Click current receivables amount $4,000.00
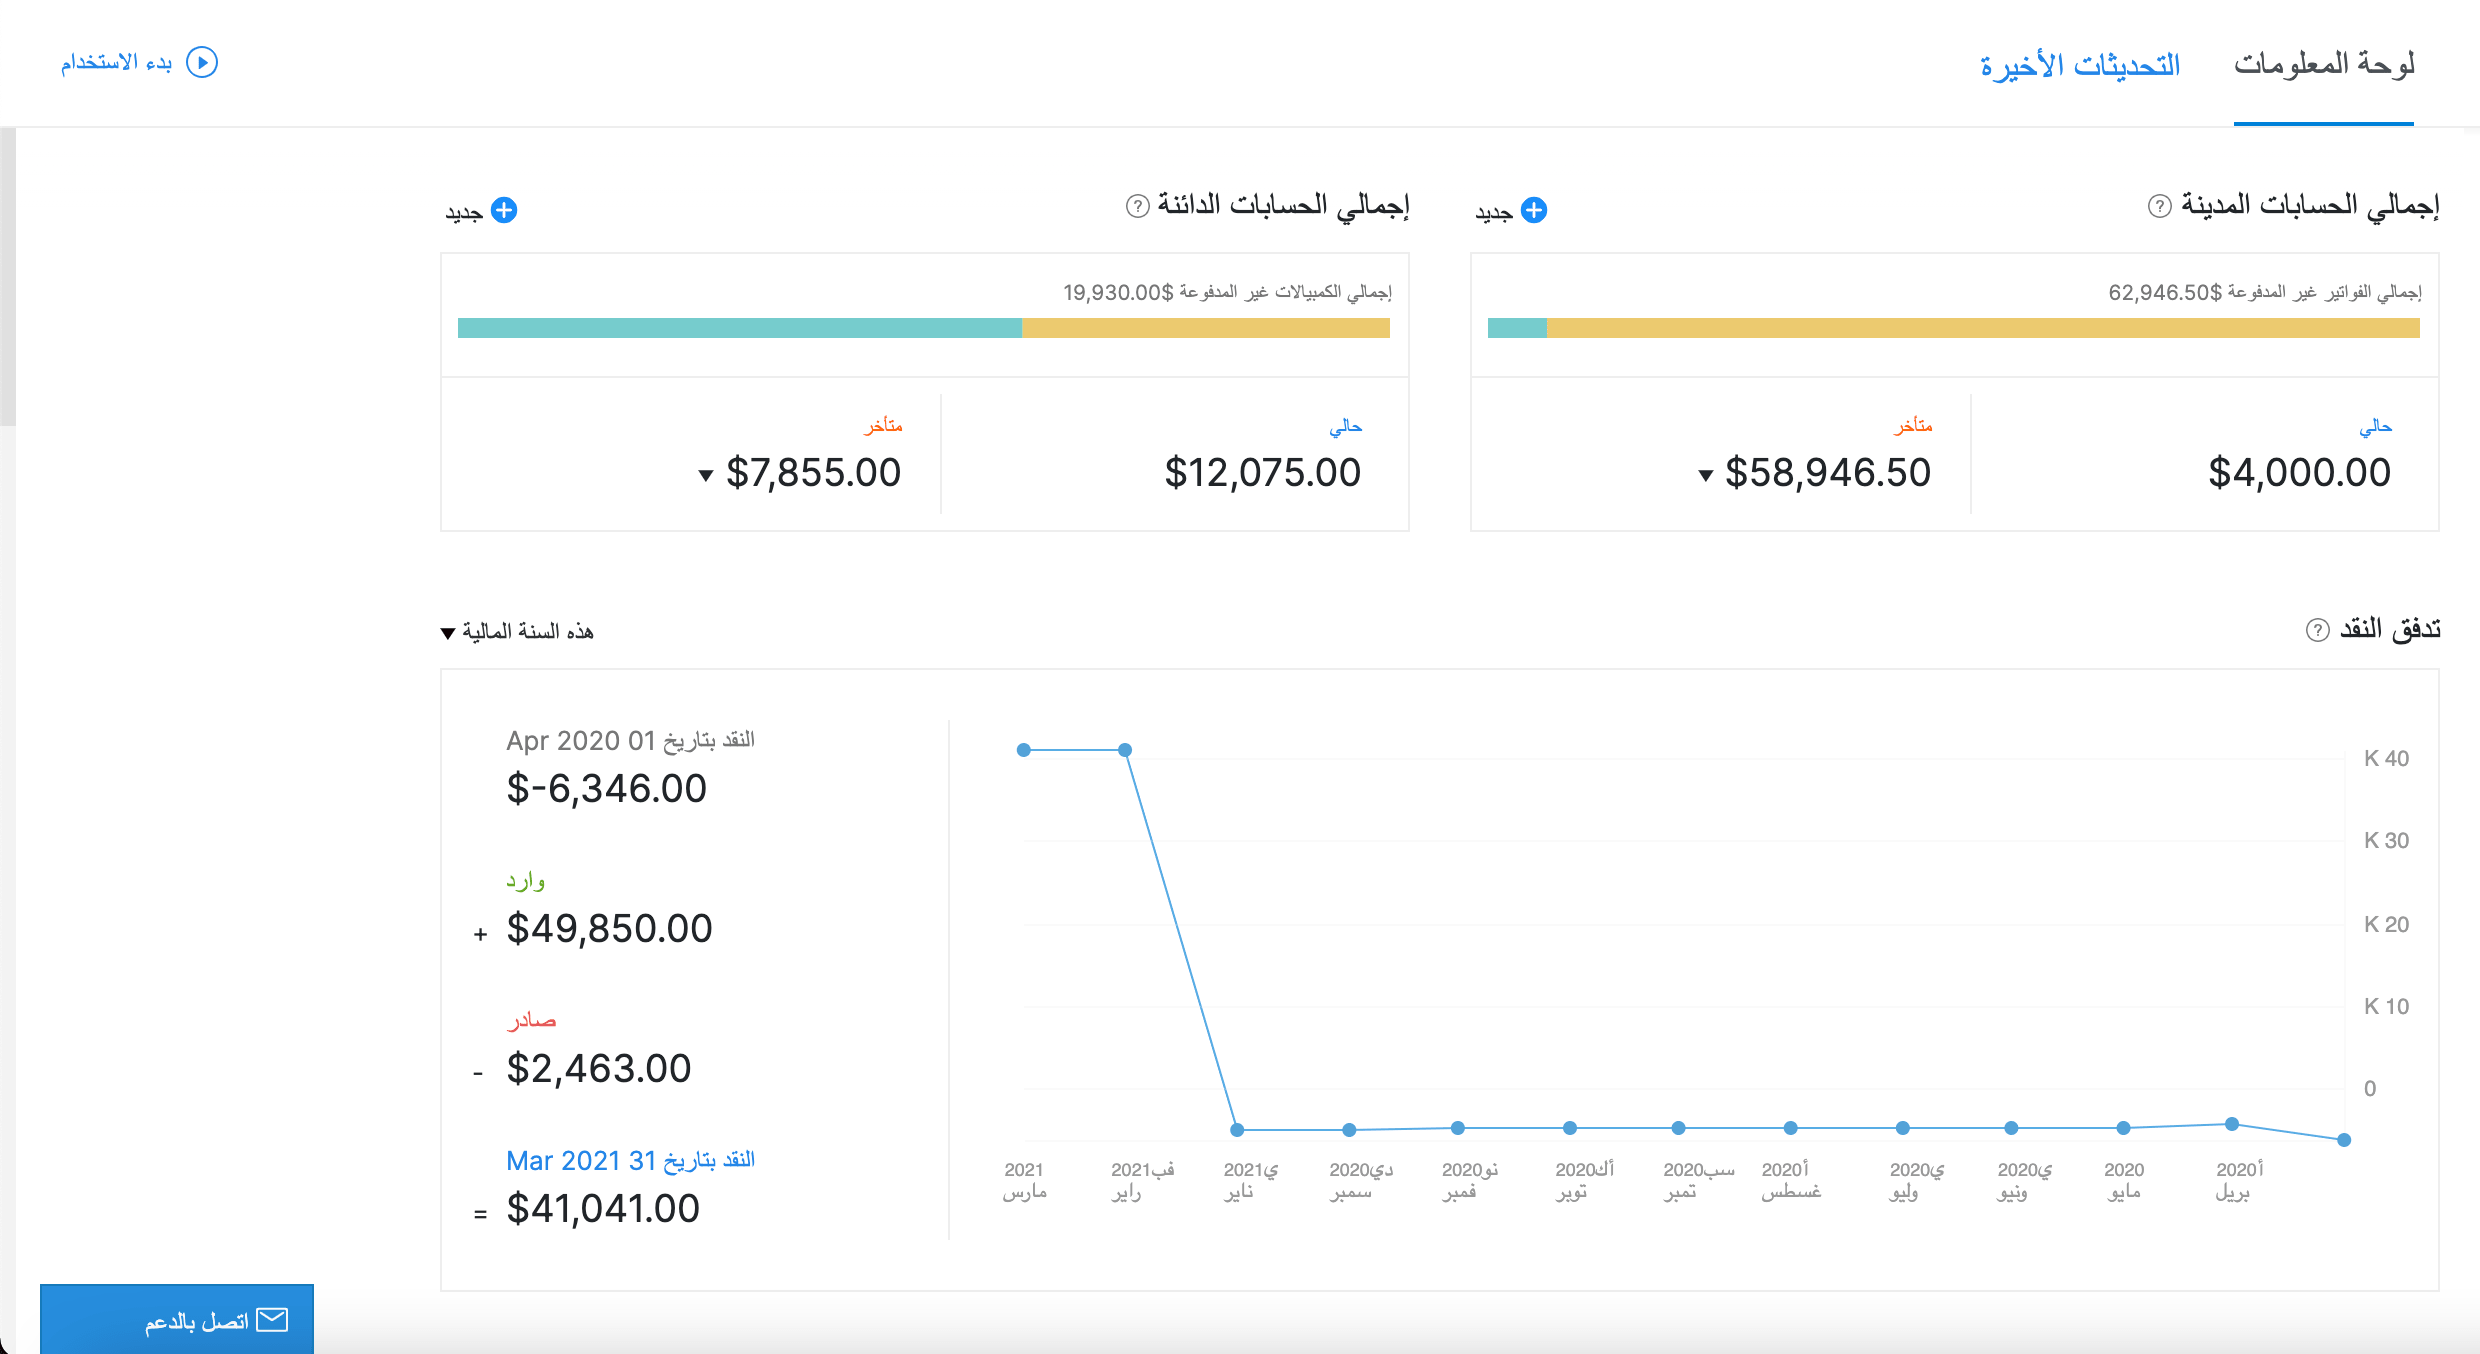This screenshot has width=2480, height=1354. [x=2299, y=473]
